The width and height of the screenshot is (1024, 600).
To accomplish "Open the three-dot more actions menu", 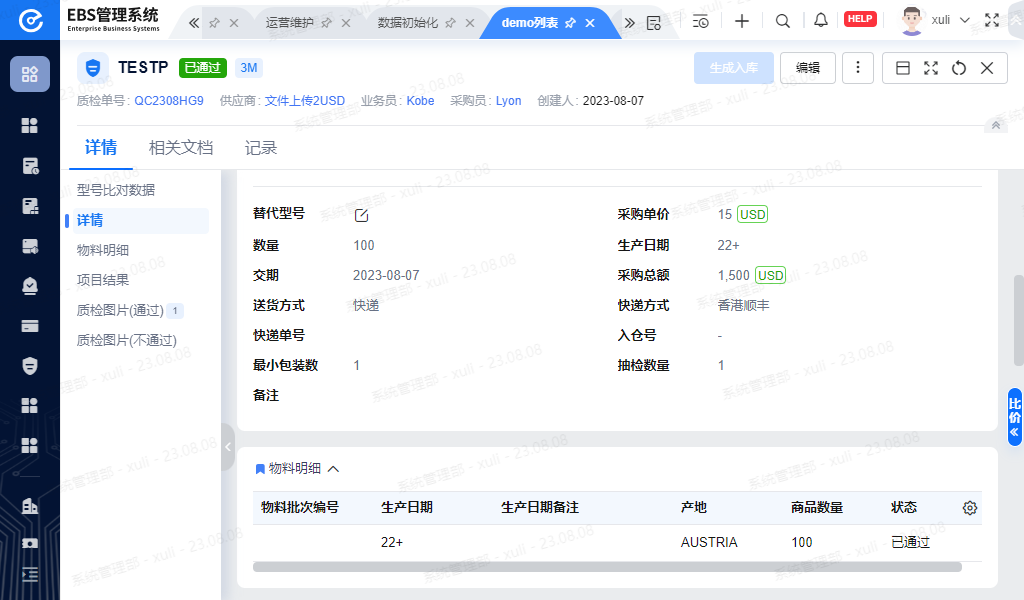I will (857, 68).
